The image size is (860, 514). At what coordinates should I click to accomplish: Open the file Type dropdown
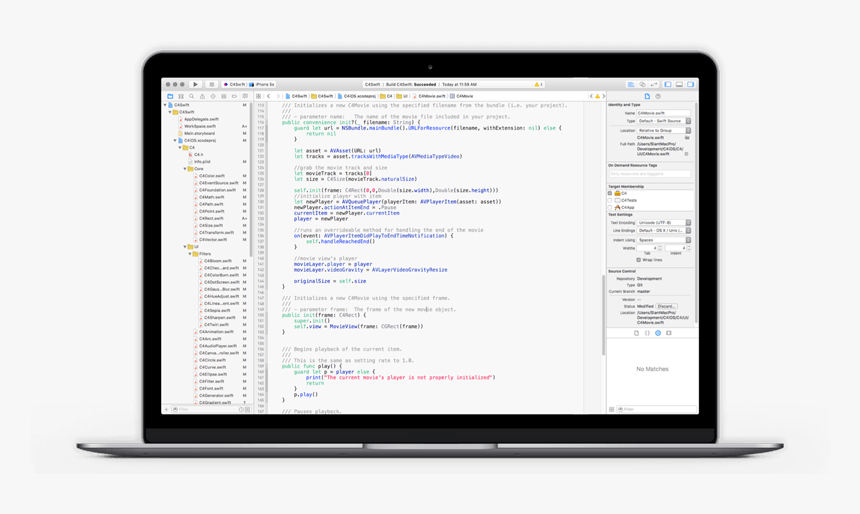(664, 121)
